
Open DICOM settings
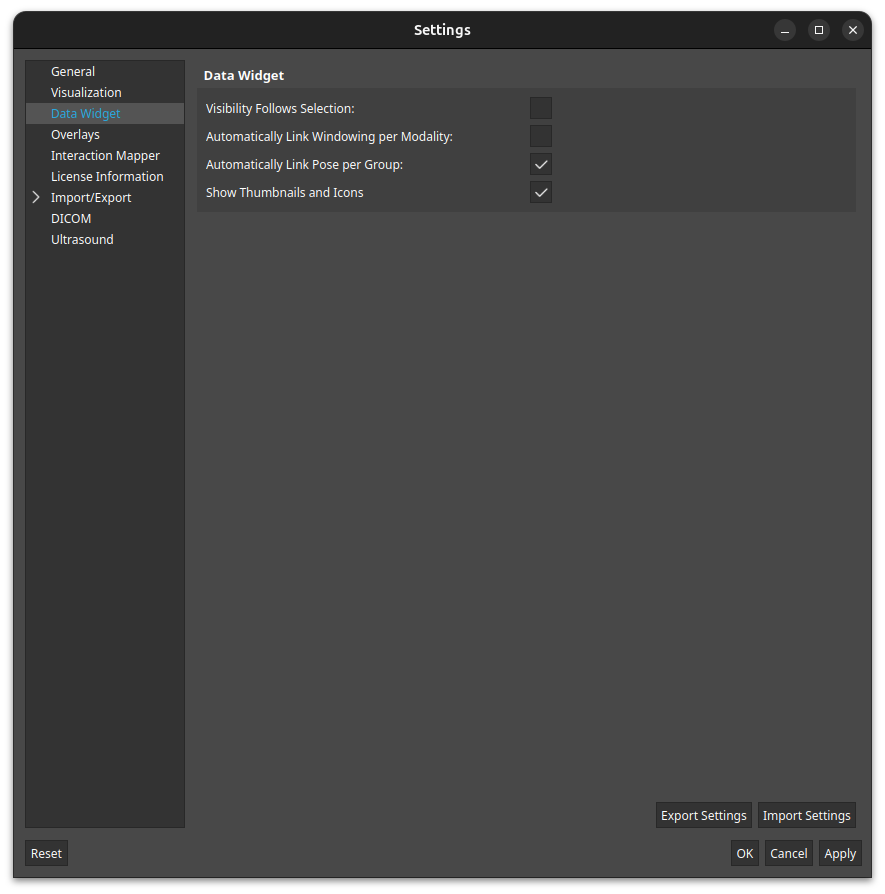(105, 218)
